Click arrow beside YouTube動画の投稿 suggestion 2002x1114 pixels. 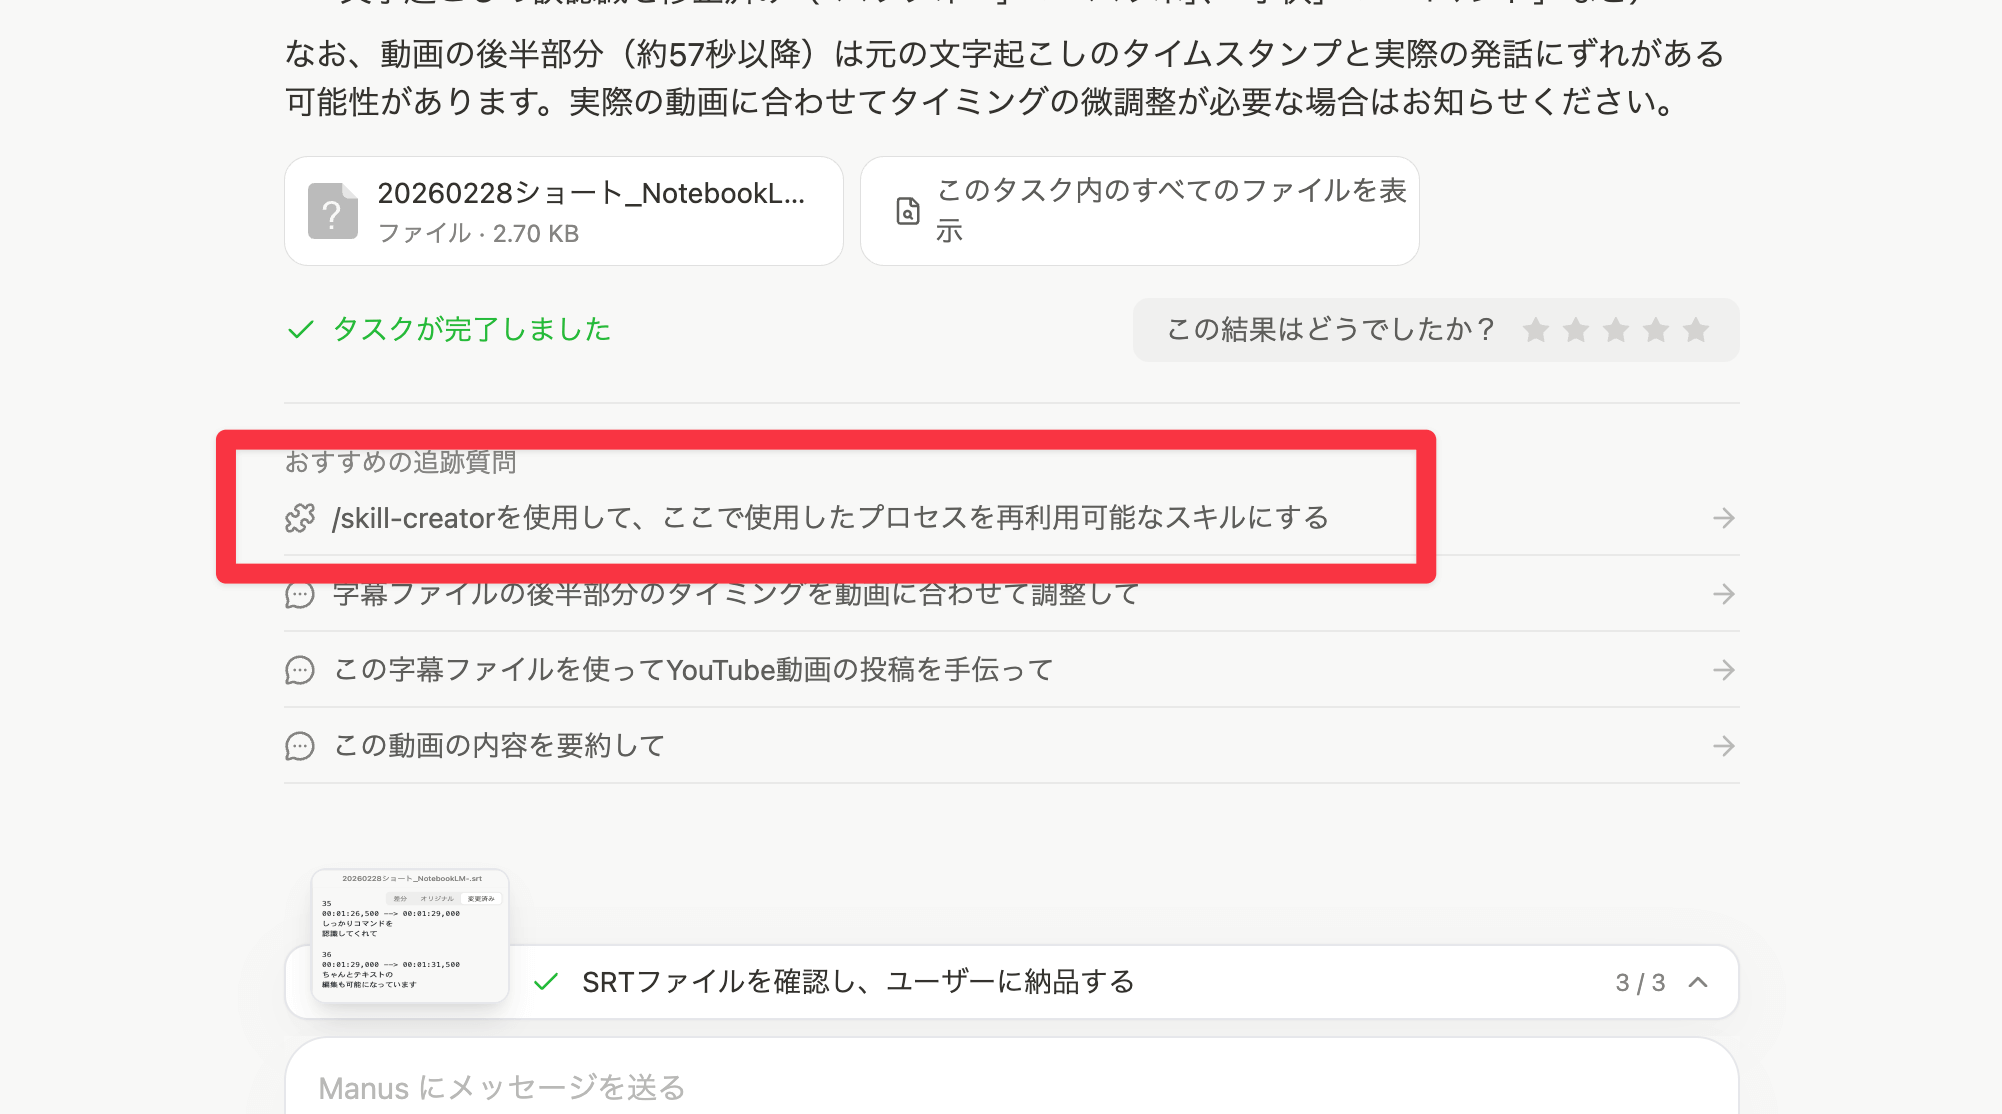pos(1723,670)
